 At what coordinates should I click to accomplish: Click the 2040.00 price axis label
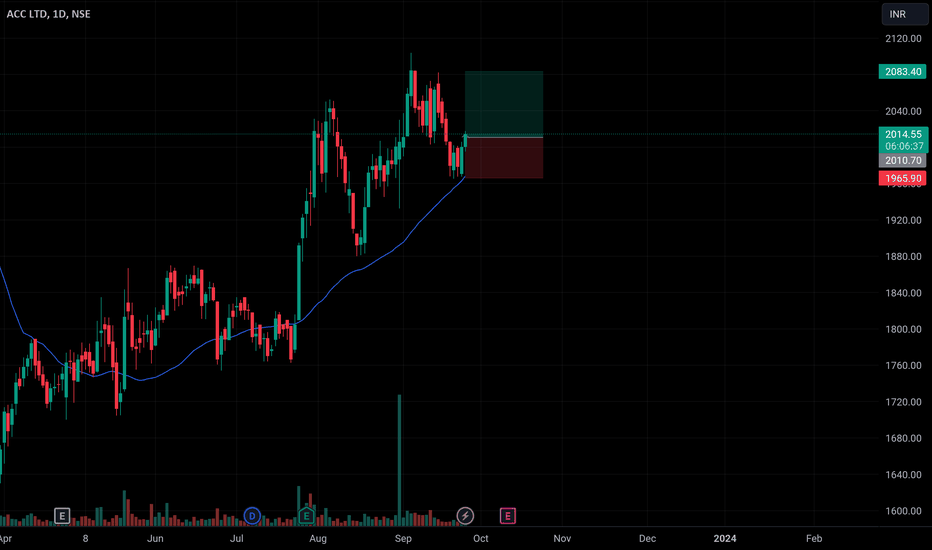pyautogui.click(x=903, y=111)
